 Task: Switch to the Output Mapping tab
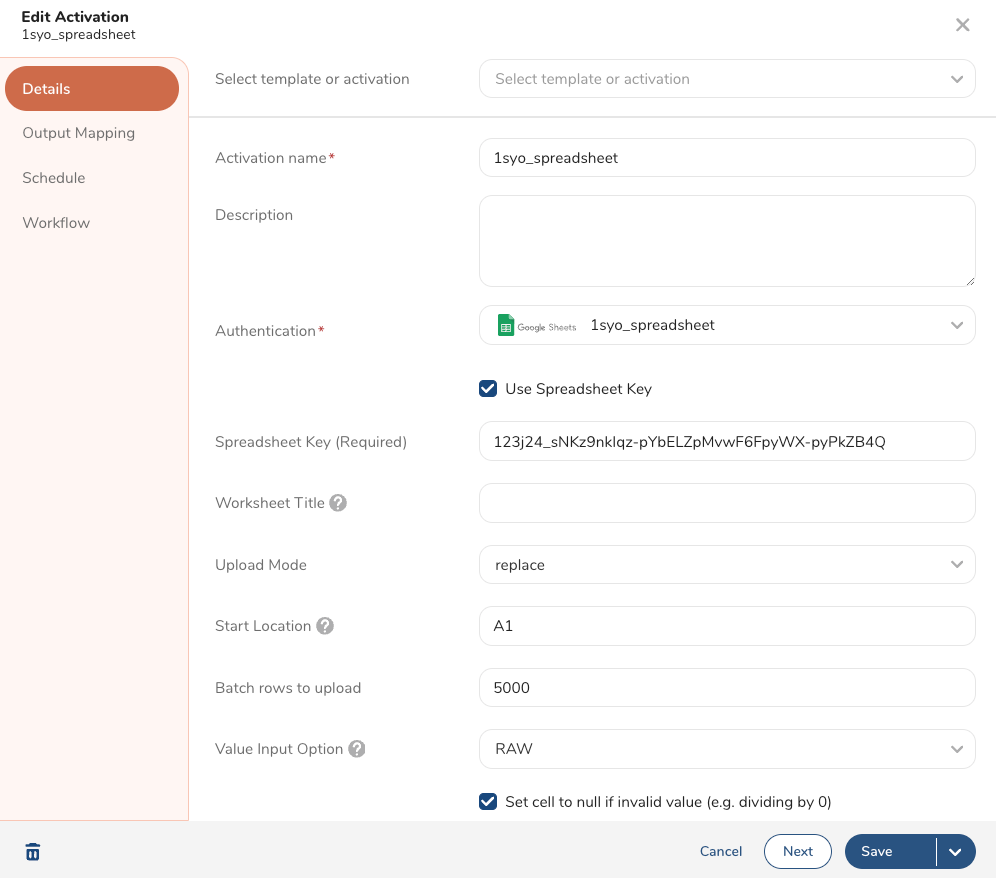pyautogui.click(x=79, y=133)
